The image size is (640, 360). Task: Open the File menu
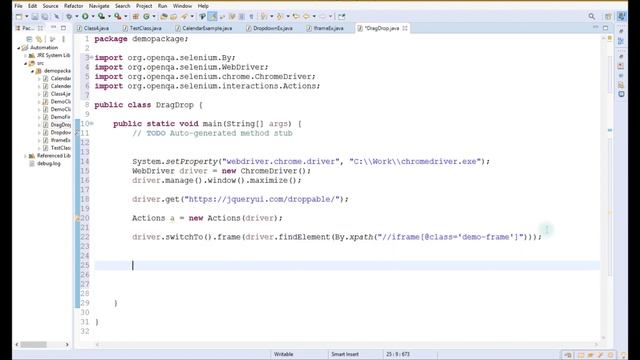[18, 6]
